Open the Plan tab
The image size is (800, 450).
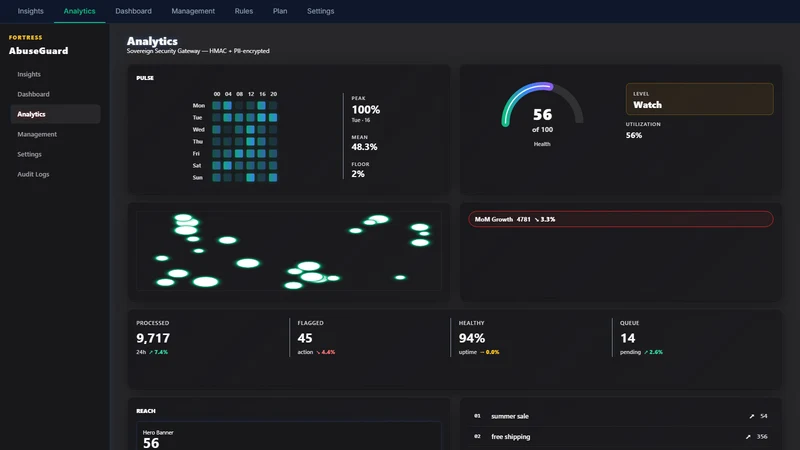(280, 11)
